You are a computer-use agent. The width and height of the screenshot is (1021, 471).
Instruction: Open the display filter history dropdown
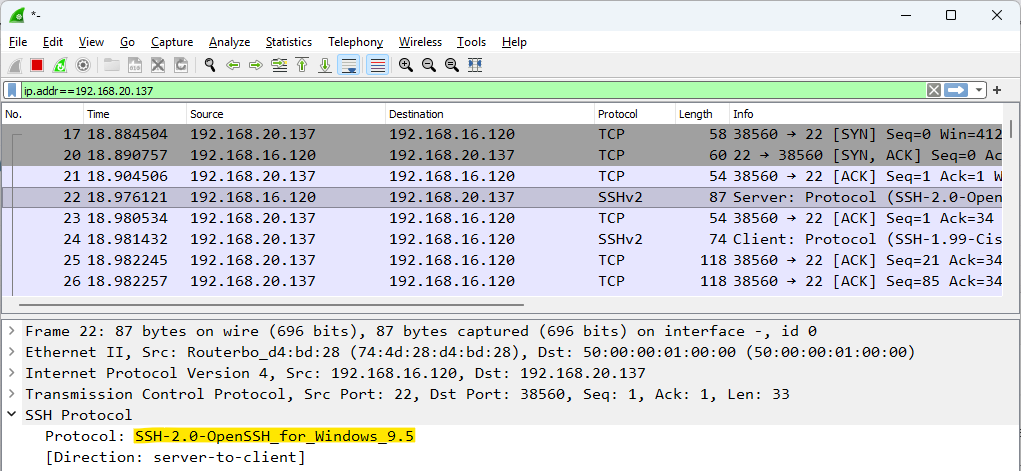[x=979, y=91]
